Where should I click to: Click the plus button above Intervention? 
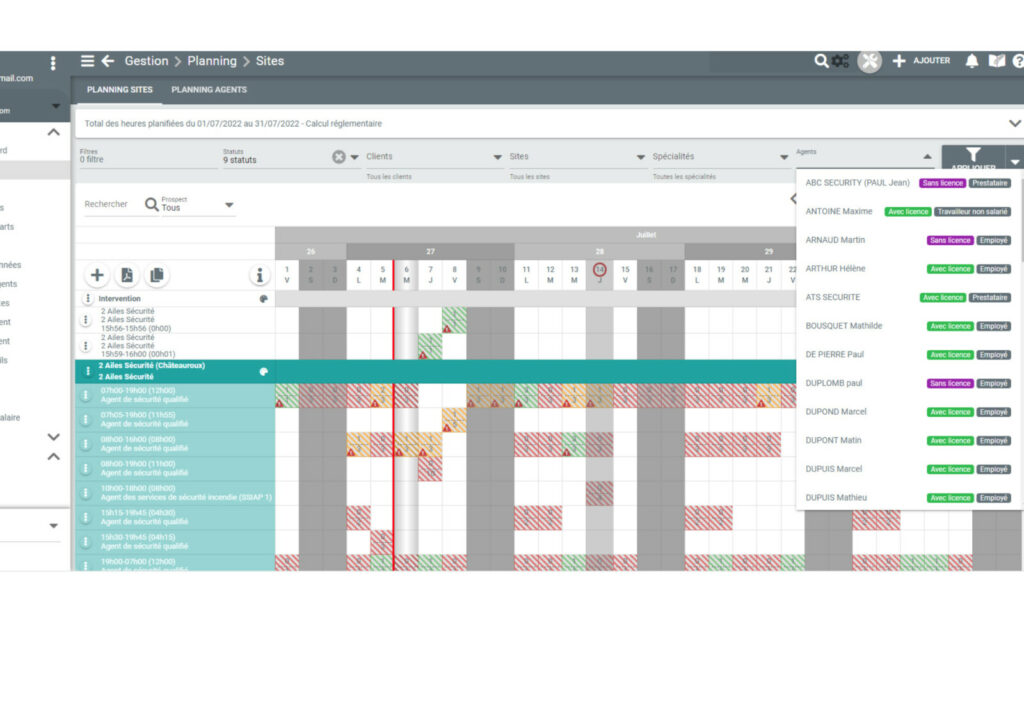pos(97,275)
